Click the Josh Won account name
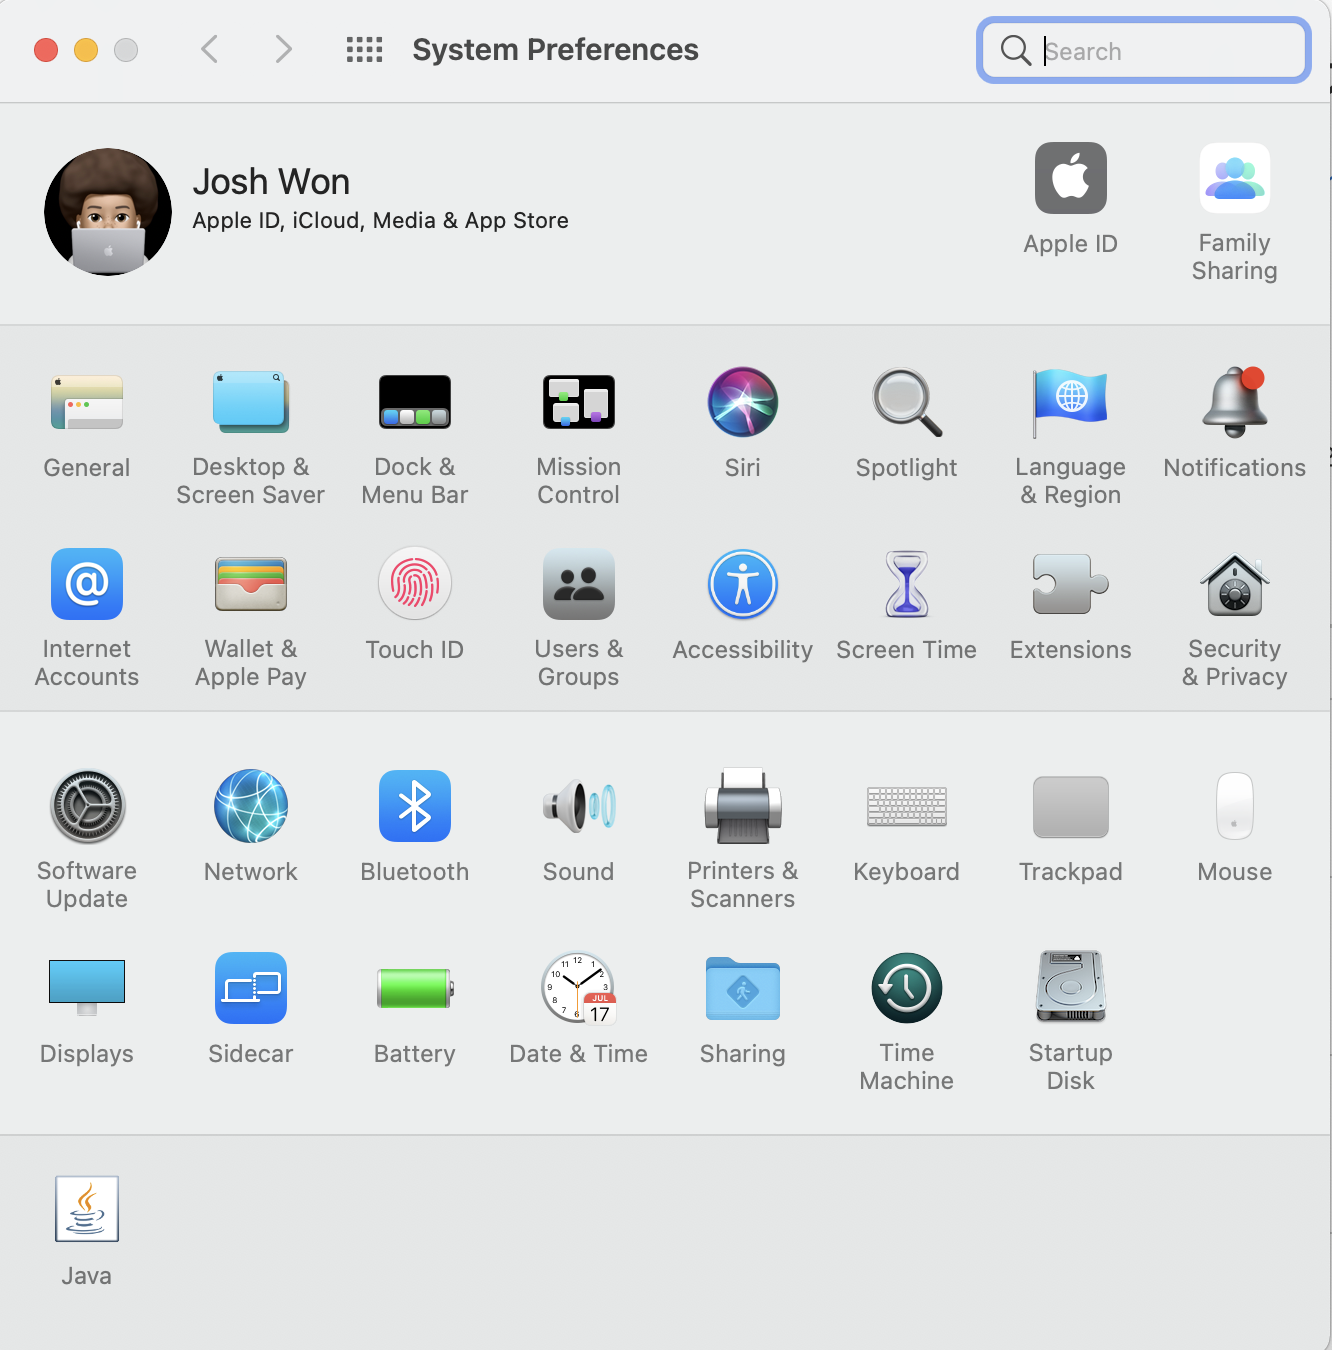This screenshot has height=1350, width=1332. (271, 182)
